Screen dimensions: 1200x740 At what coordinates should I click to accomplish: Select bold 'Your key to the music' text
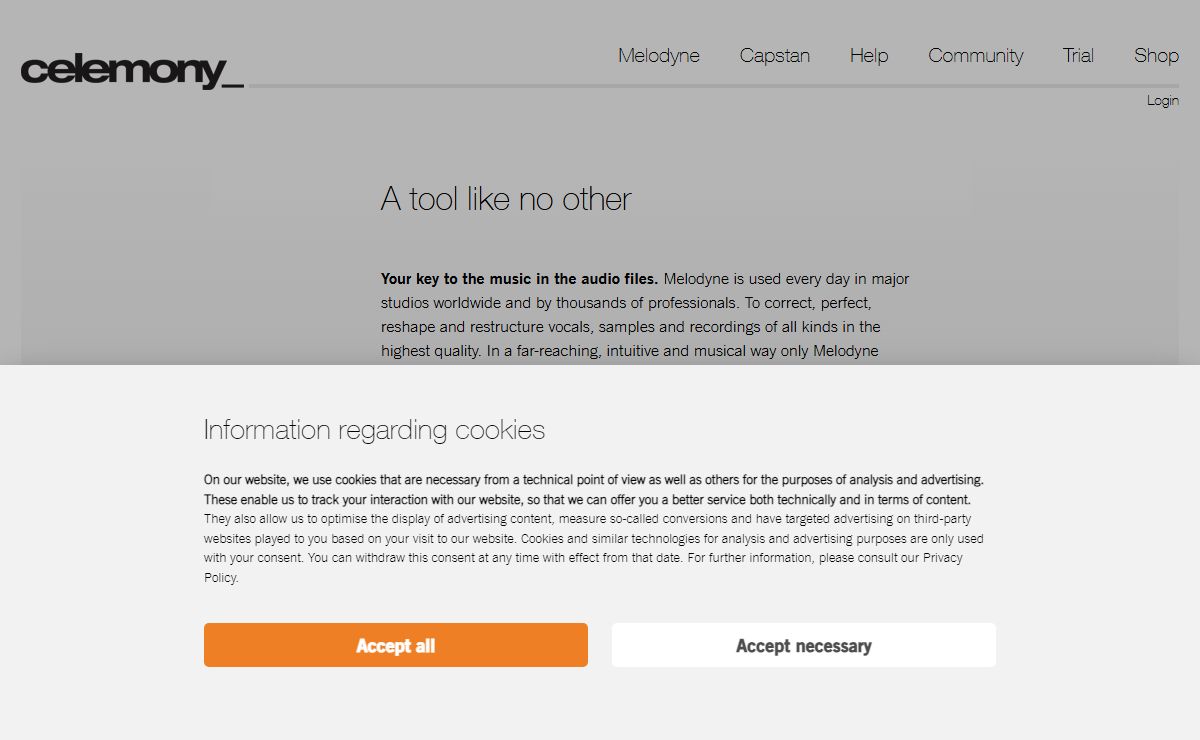point(519,279)
